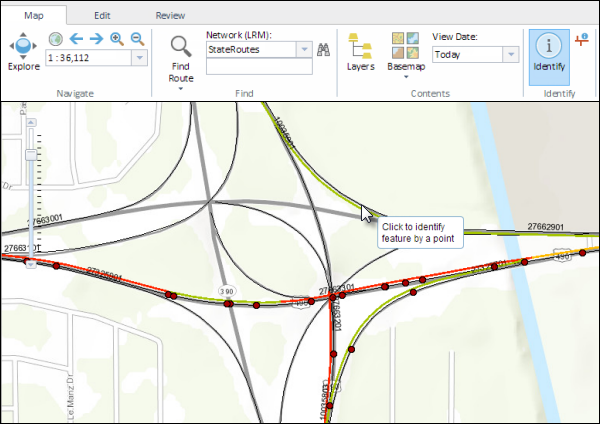Screen dimensions: 600x424
Task: Open the View Date dropdown
Action: pyautogui.click(x=510, y=55)
